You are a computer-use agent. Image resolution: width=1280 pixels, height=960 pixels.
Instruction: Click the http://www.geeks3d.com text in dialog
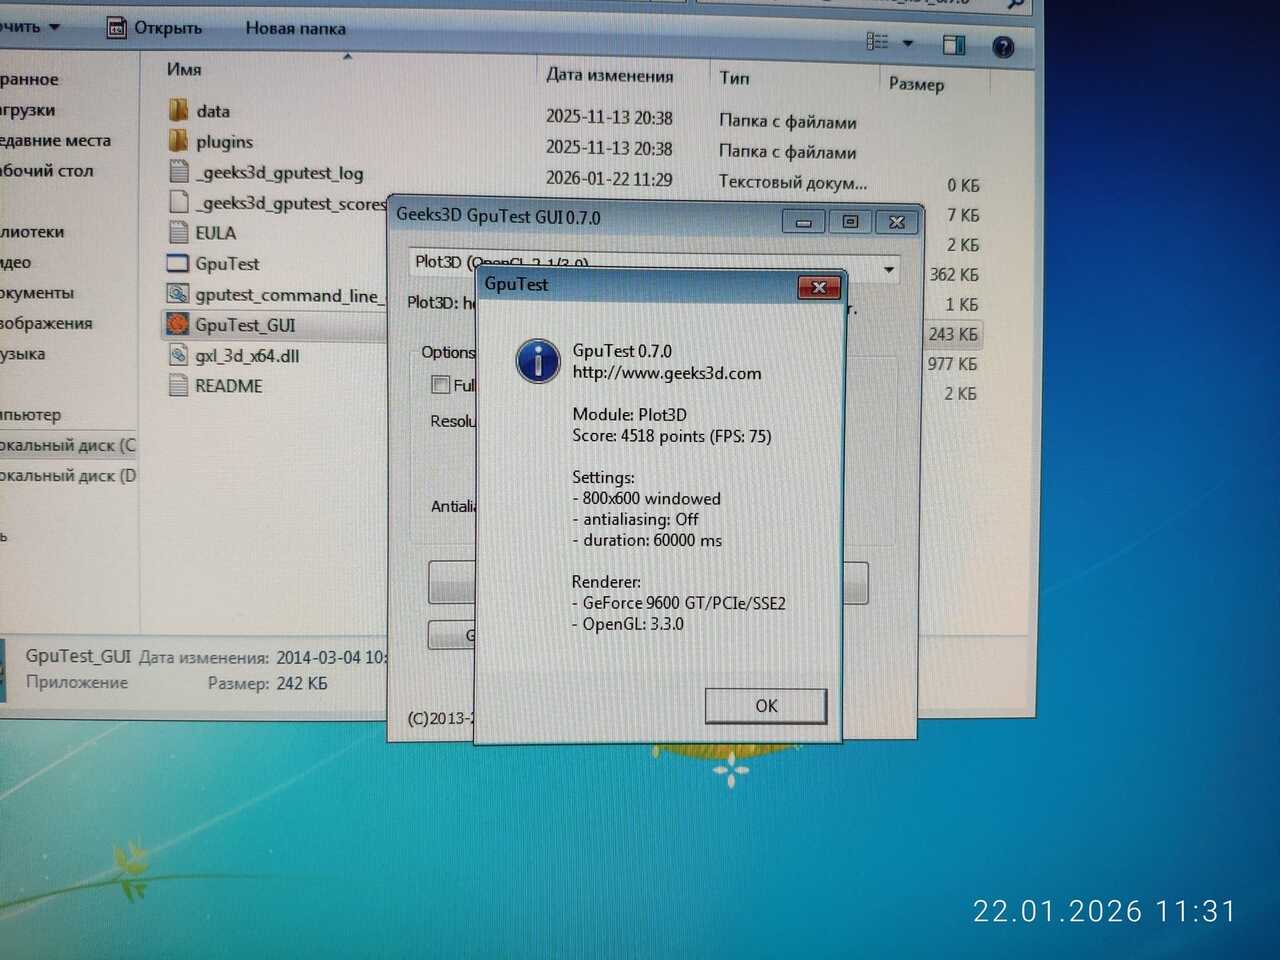[667, 373]
